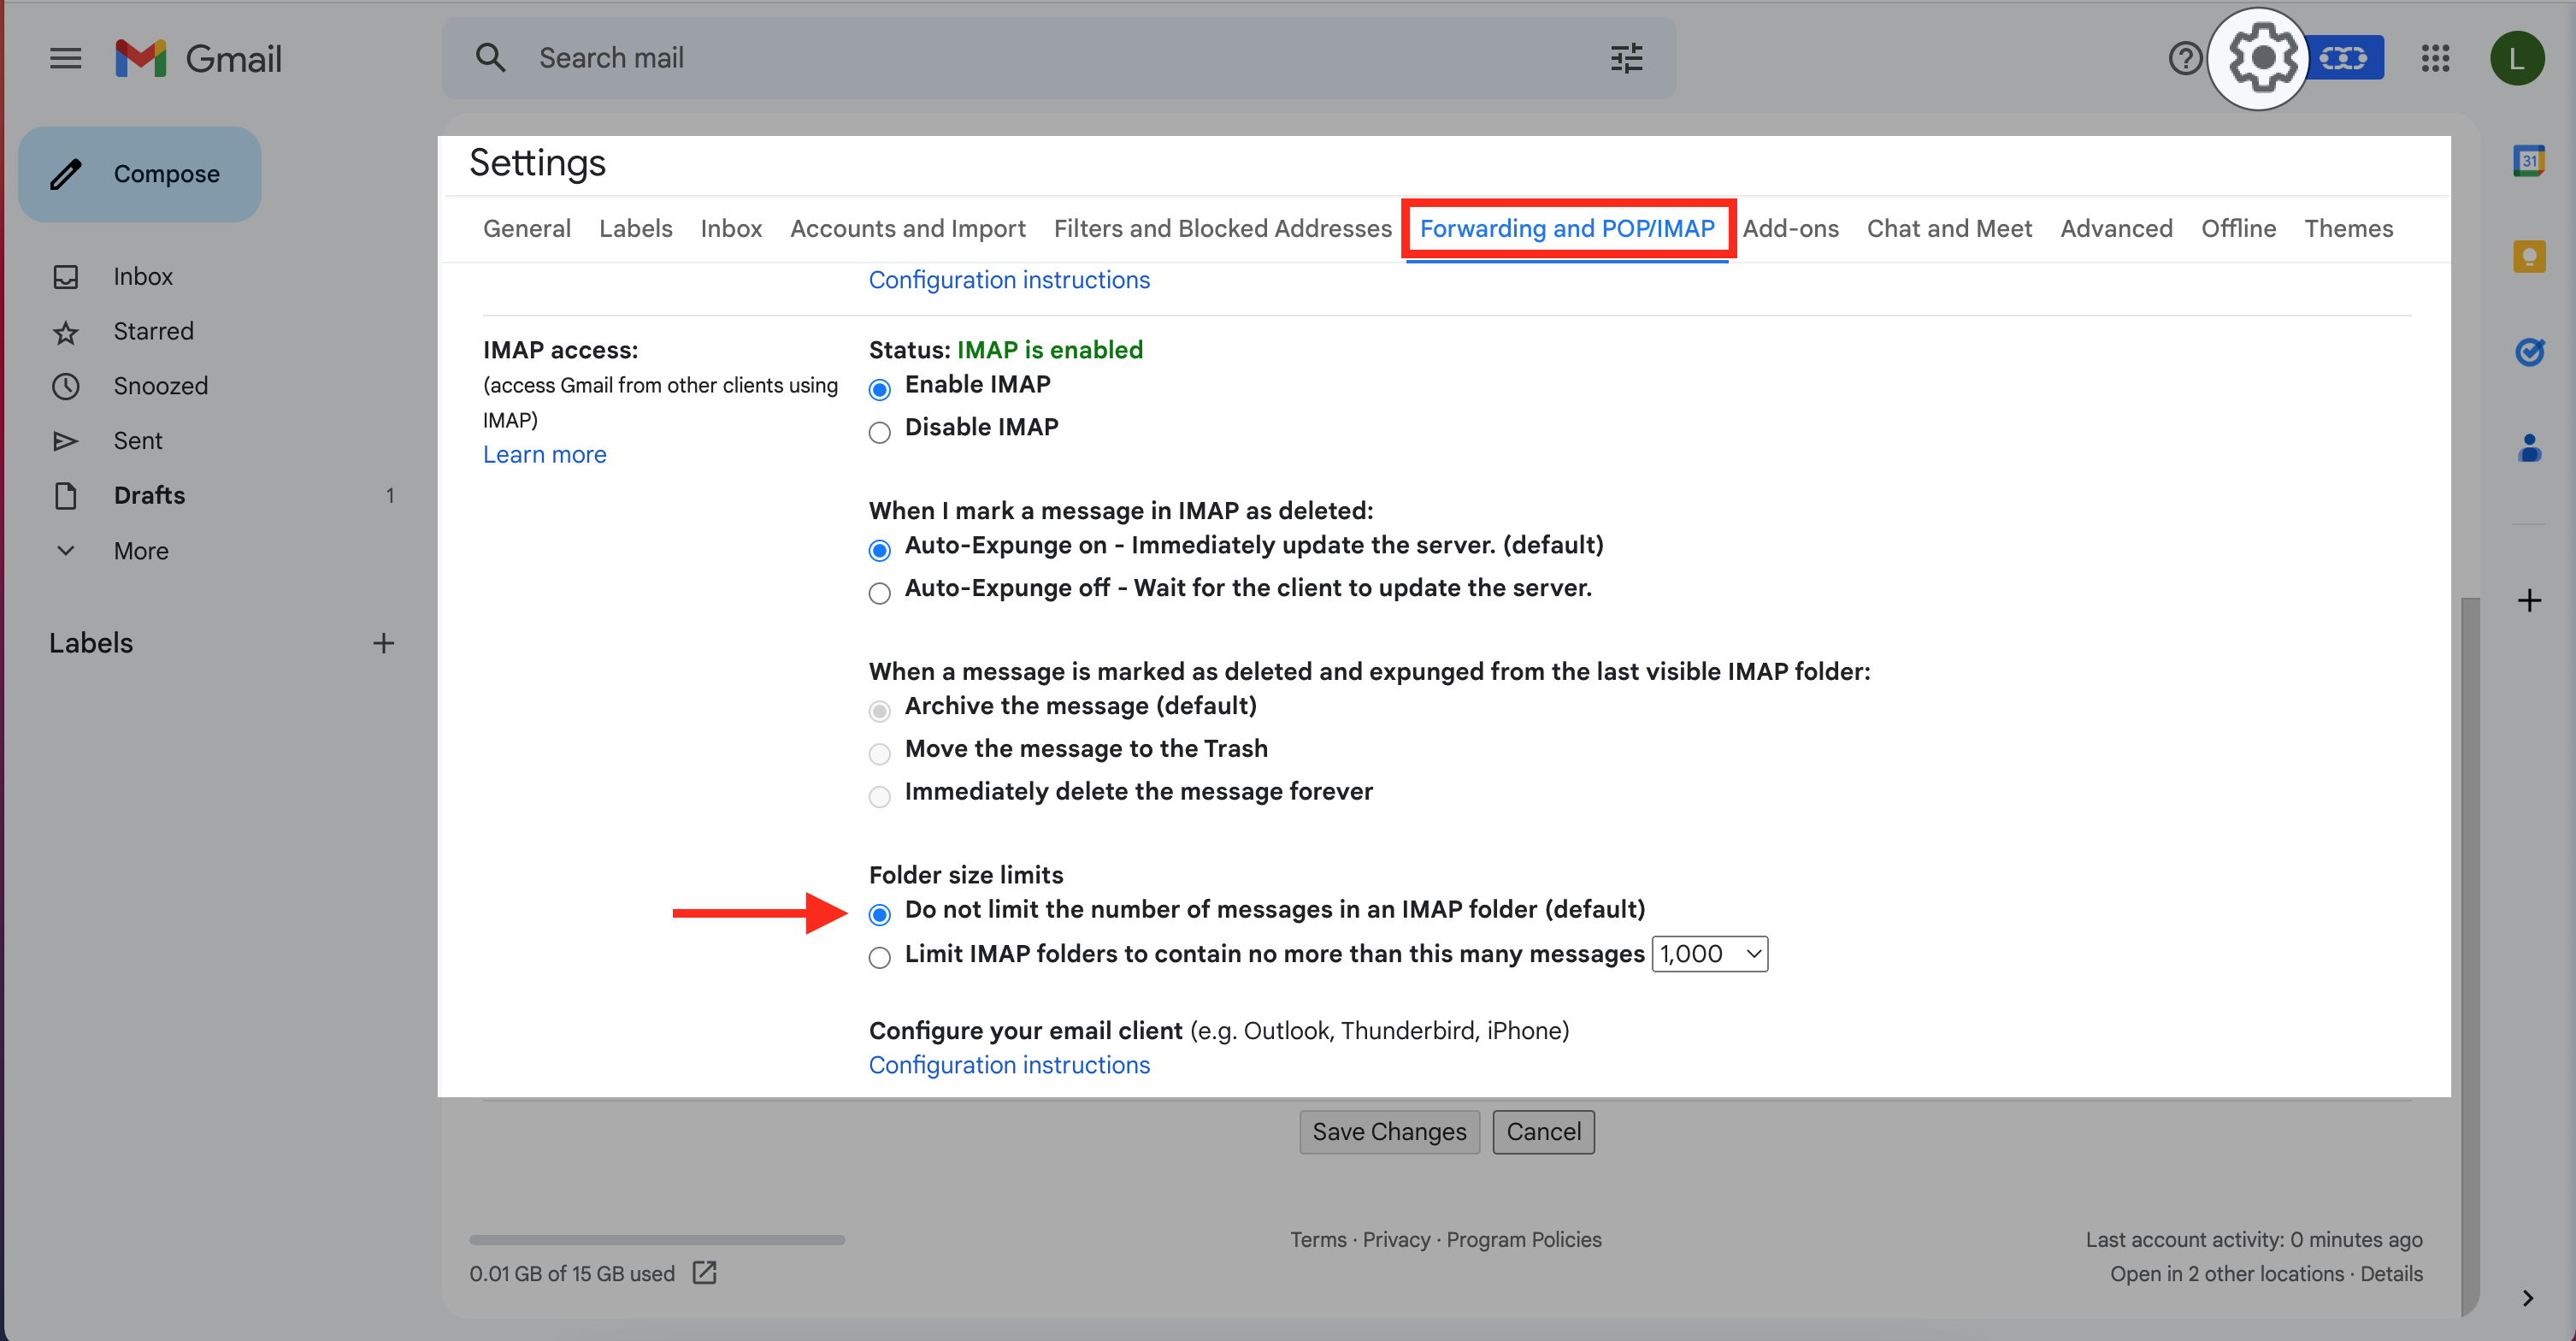
Task: Select the Disable IMAP radio button
Action: point(879,432)
